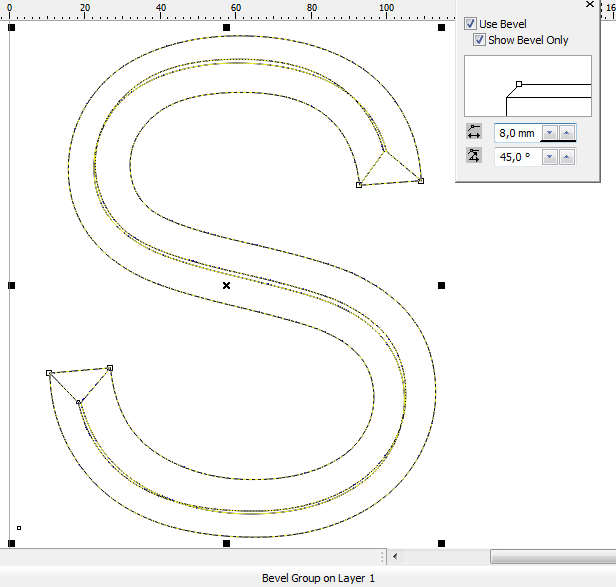Click the middle-left selection handle
The height and width of the screenshot is (587, 616).
11,286
